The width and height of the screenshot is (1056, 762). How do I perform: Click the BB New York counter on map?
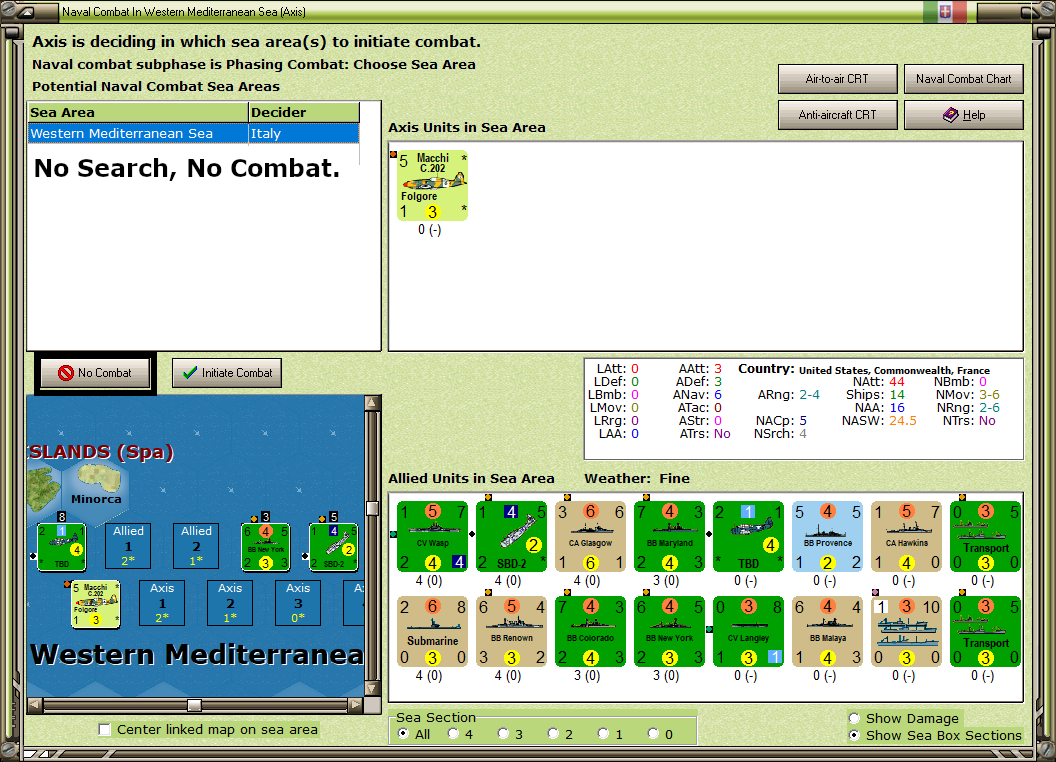click(265, 546)
